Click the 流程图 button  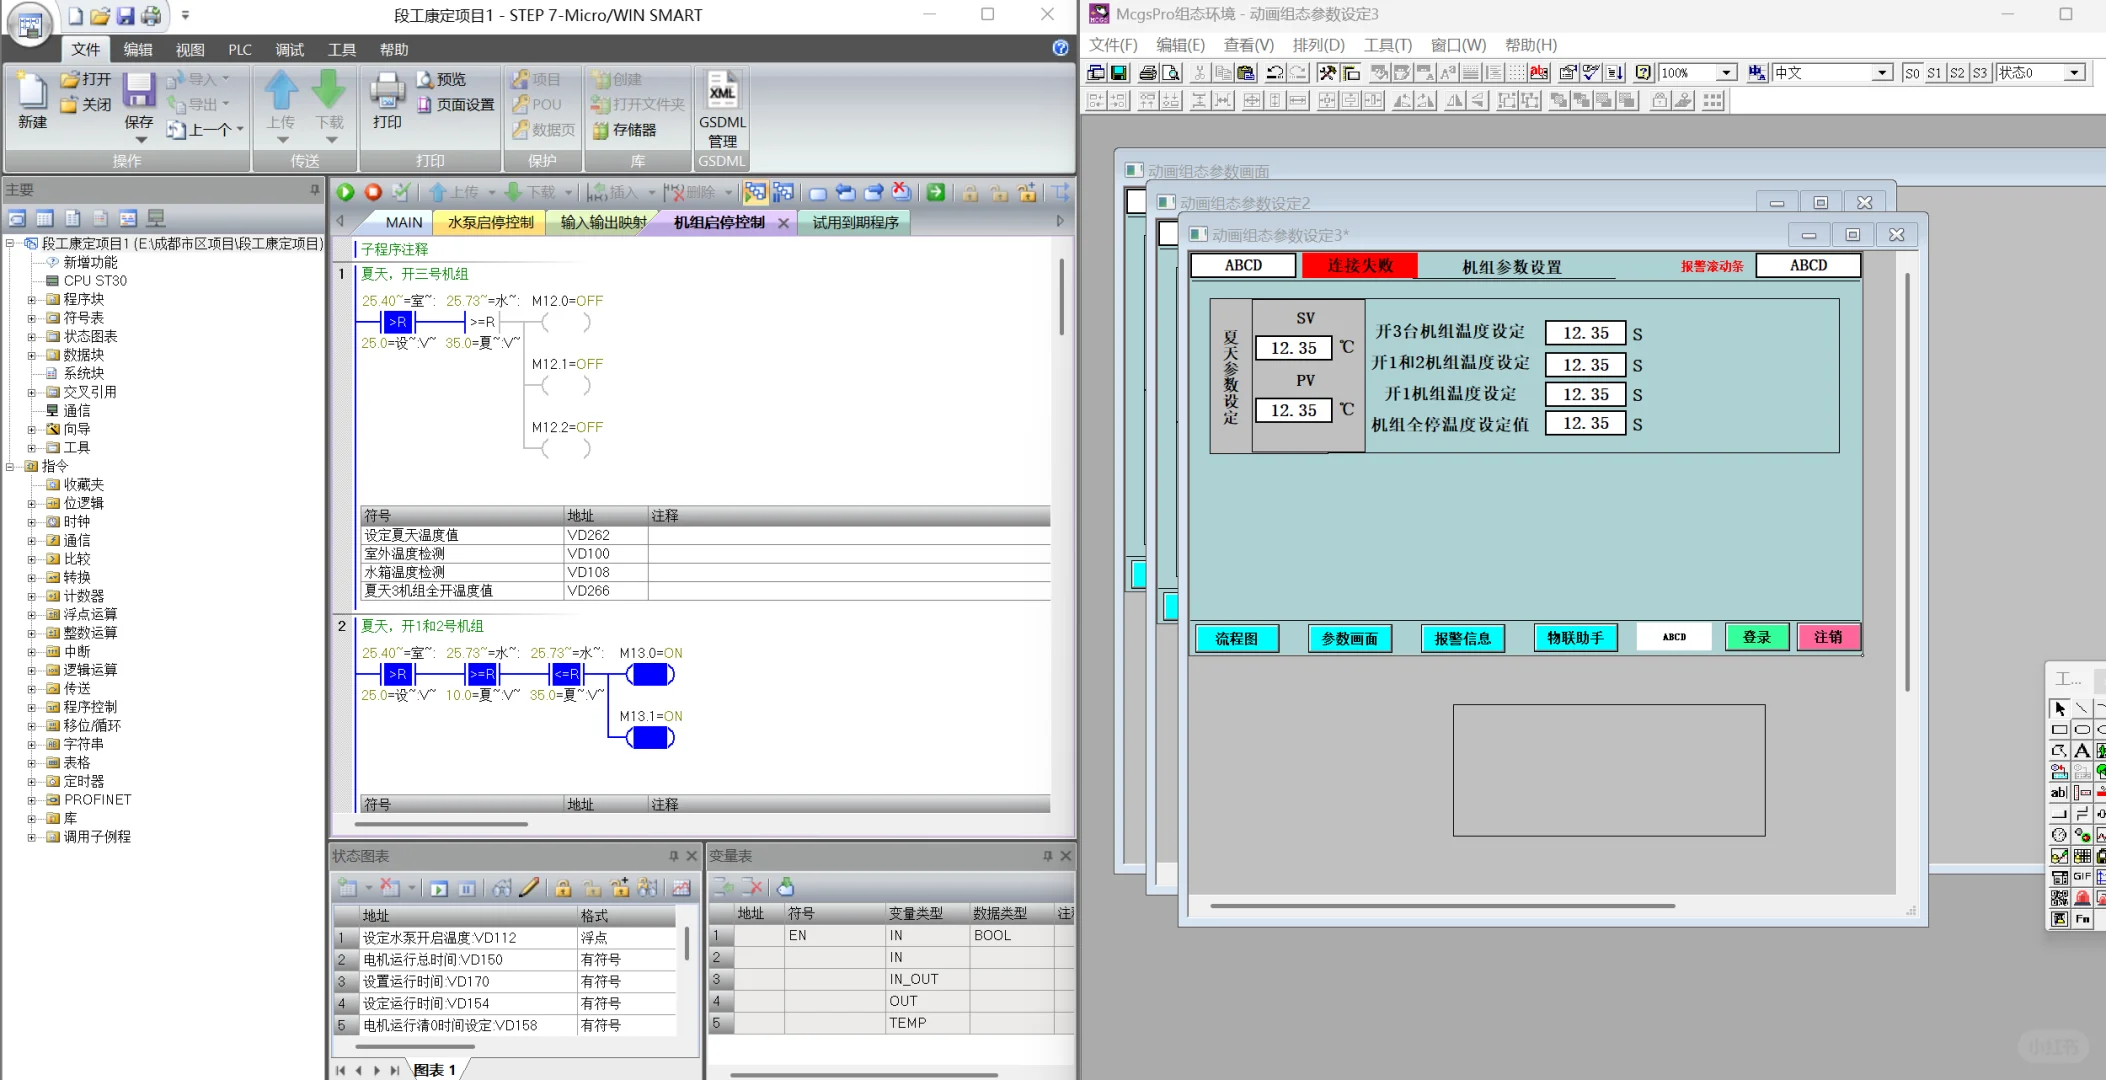[1236, 638]
